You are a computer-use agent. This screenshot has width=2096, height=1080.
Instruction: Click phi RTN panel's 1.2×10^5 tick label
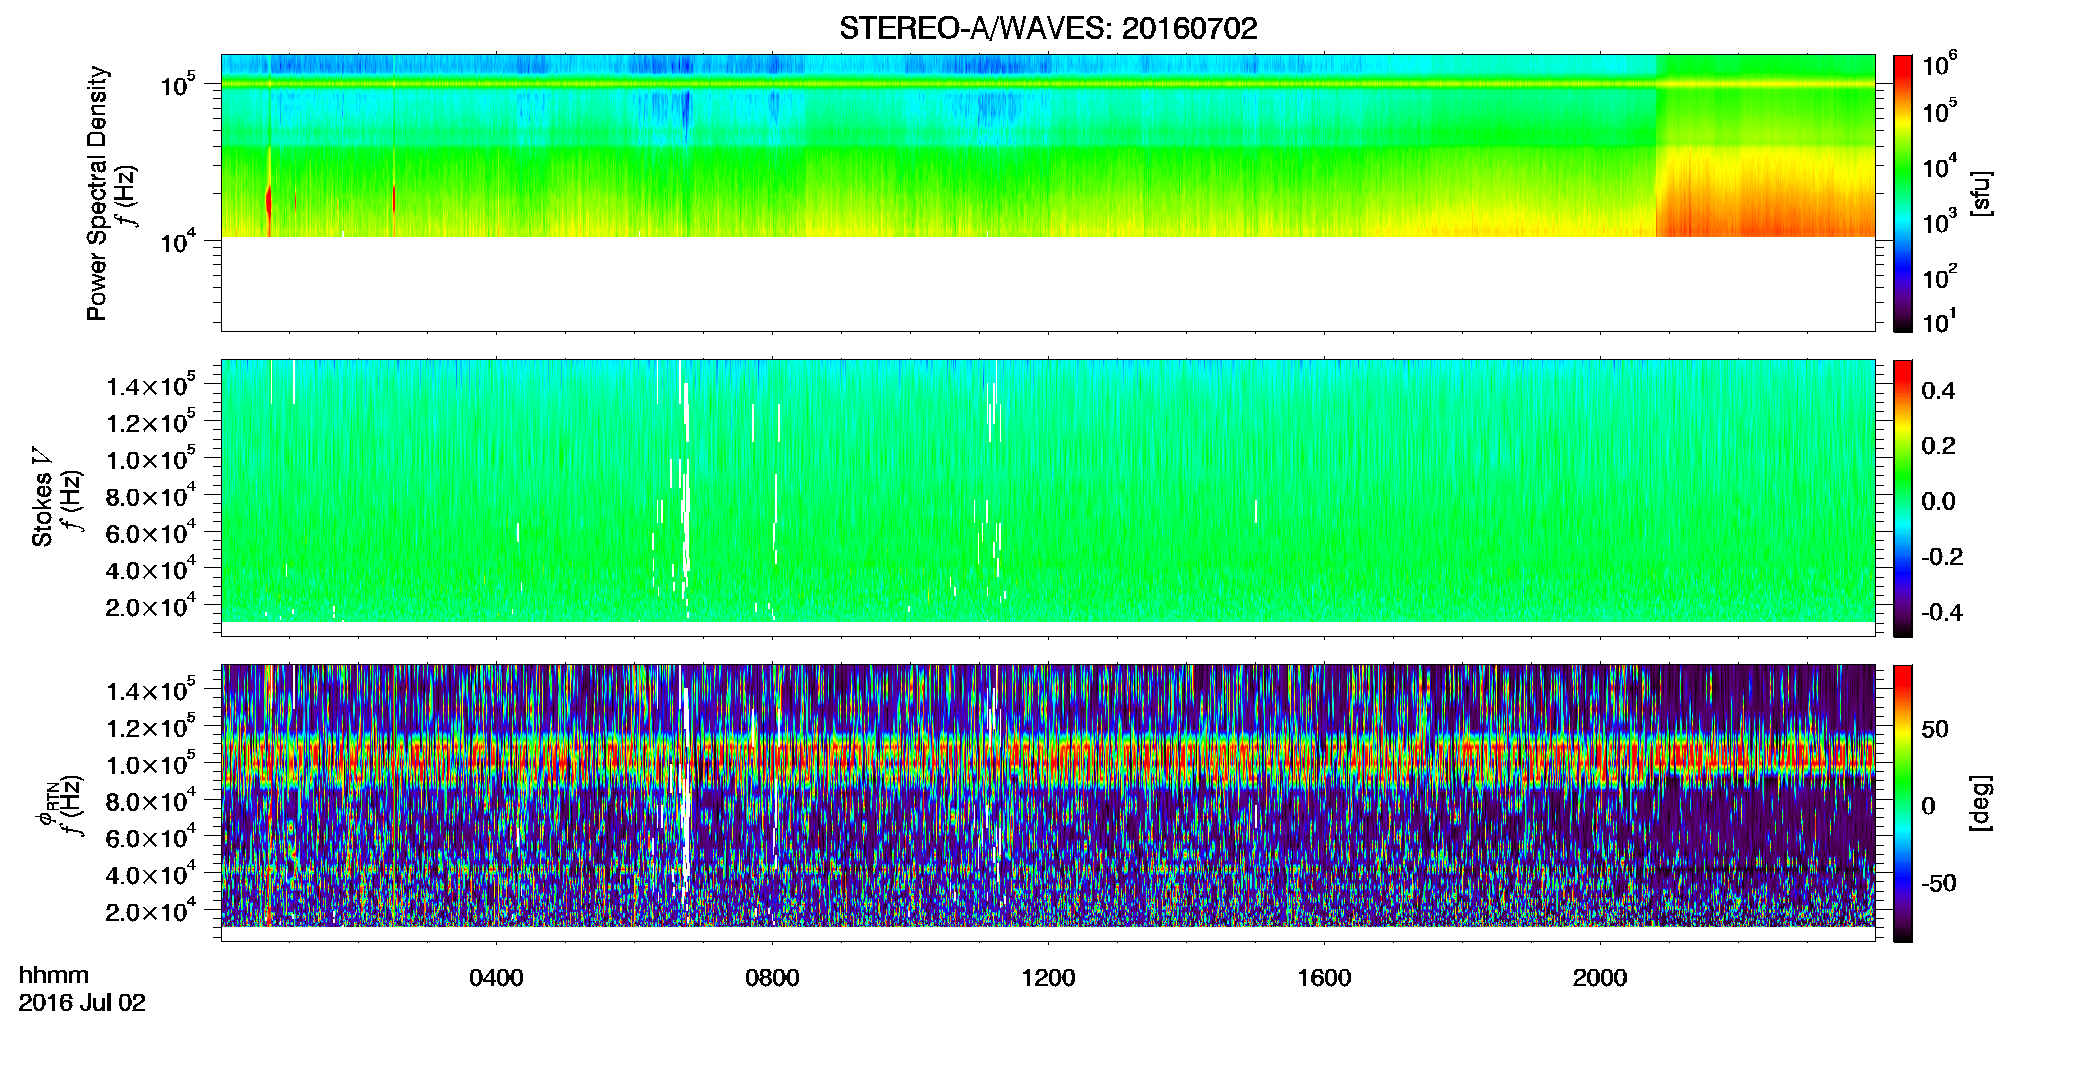click(x=151, y=727)
